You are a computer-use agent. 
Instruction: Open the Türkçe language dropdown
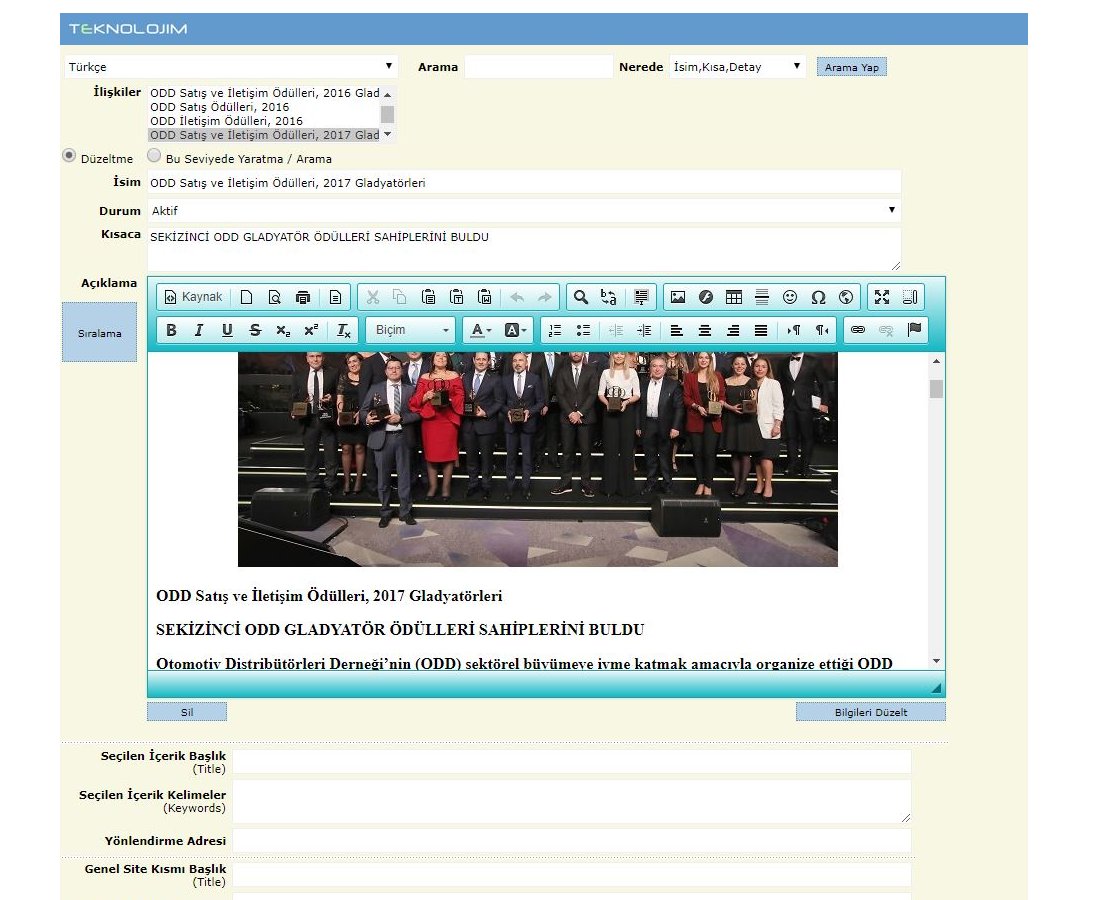(231, 67)
